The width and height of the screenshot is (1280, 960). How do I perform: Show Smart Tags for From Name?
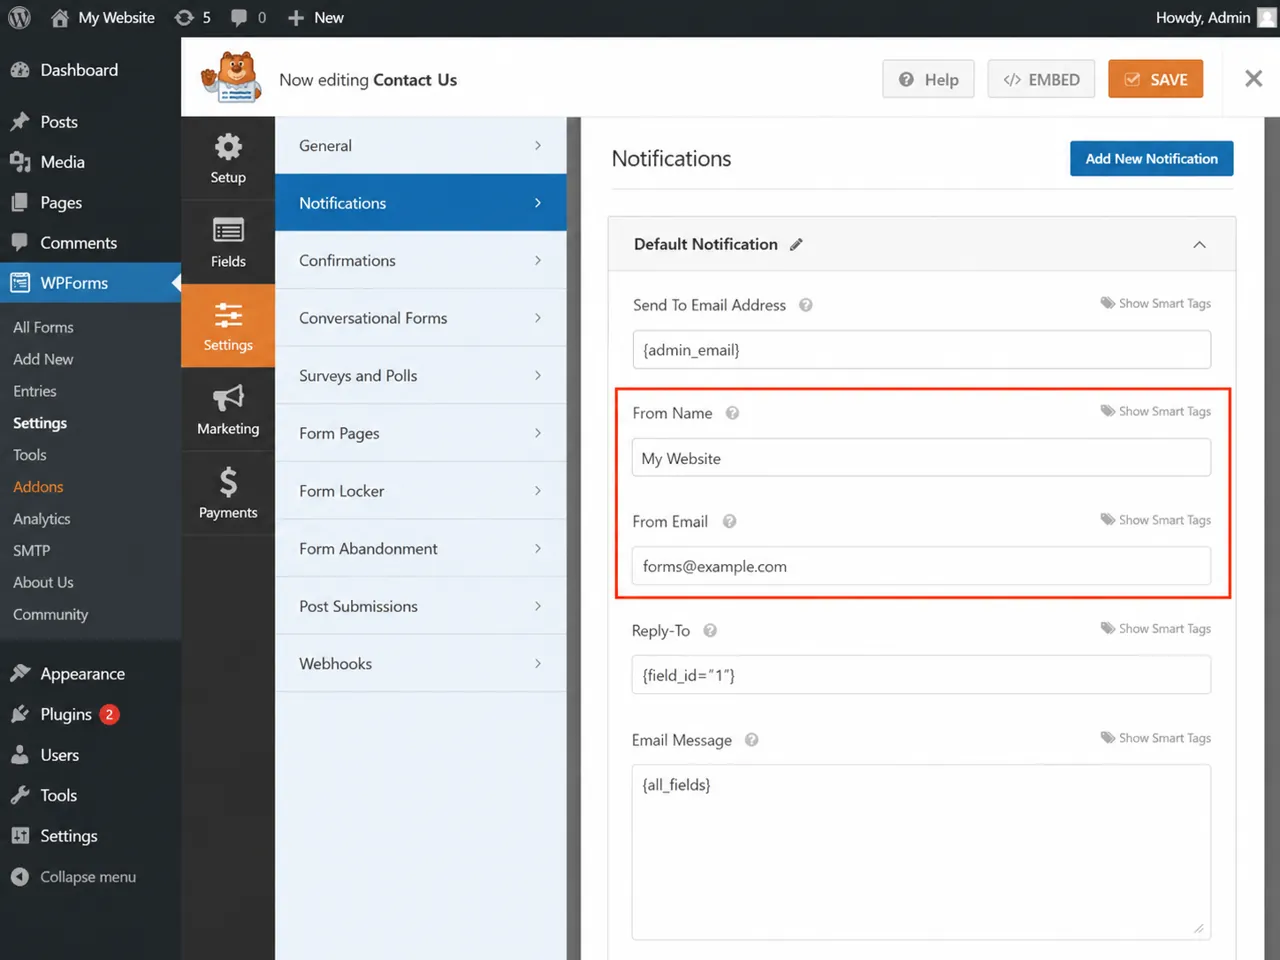coord(1156,411)
